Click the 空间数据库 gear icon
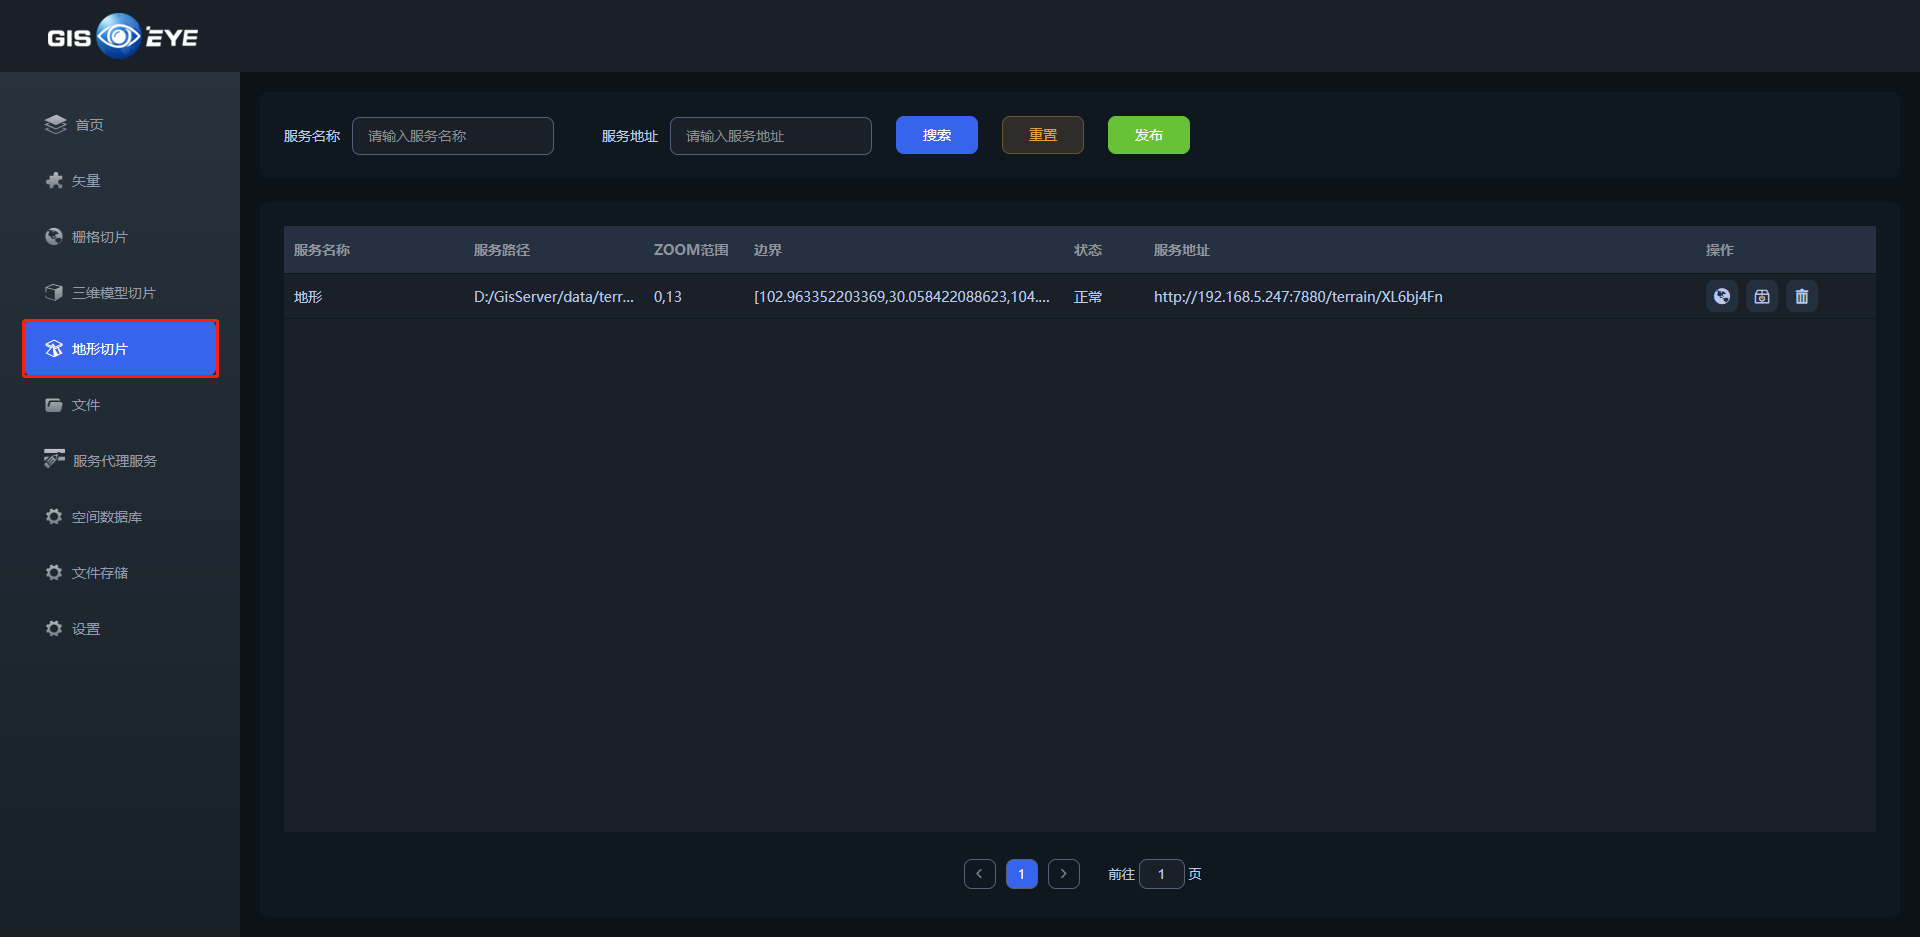This screenshot has width=1920, height=937. [x=54, y=516]
